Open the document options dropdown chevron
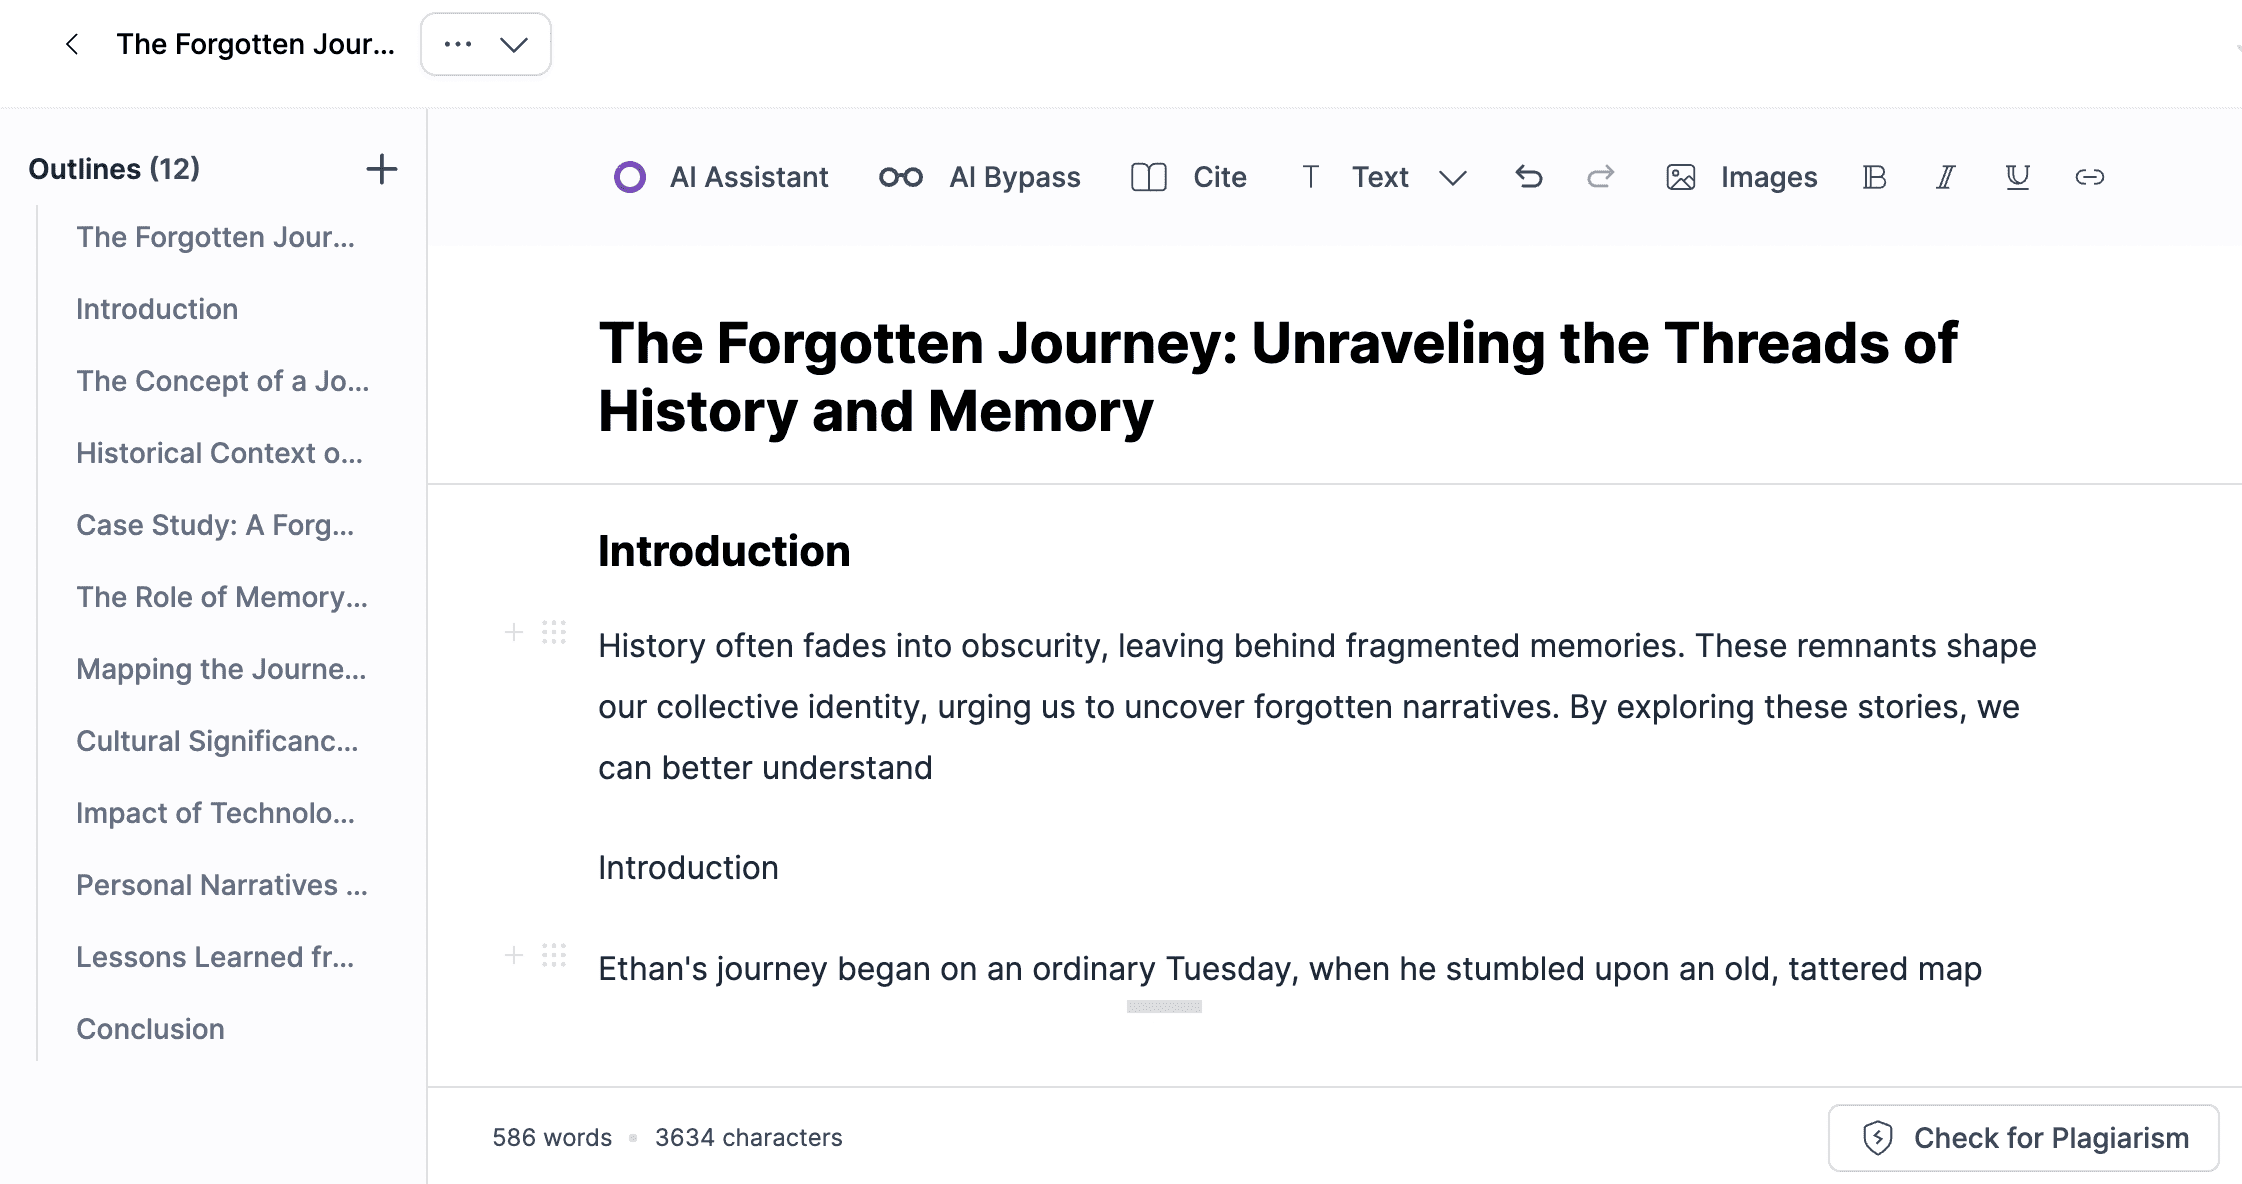The height and width of the screenshot is (1184, 2242). pyautogui.click(x=514, y=44)
